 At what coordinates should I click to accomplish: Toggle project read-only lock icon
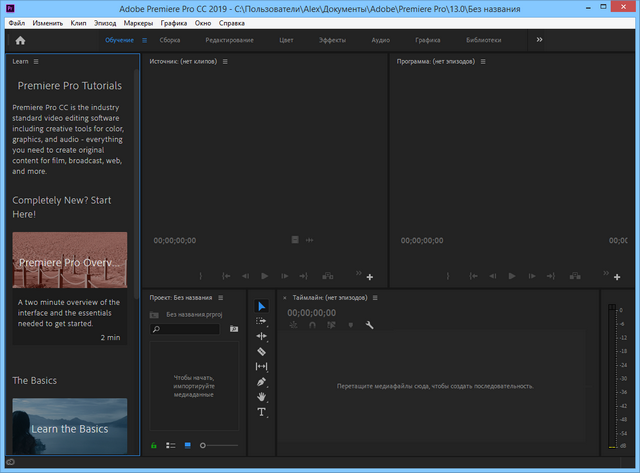[x=154, y=444]
